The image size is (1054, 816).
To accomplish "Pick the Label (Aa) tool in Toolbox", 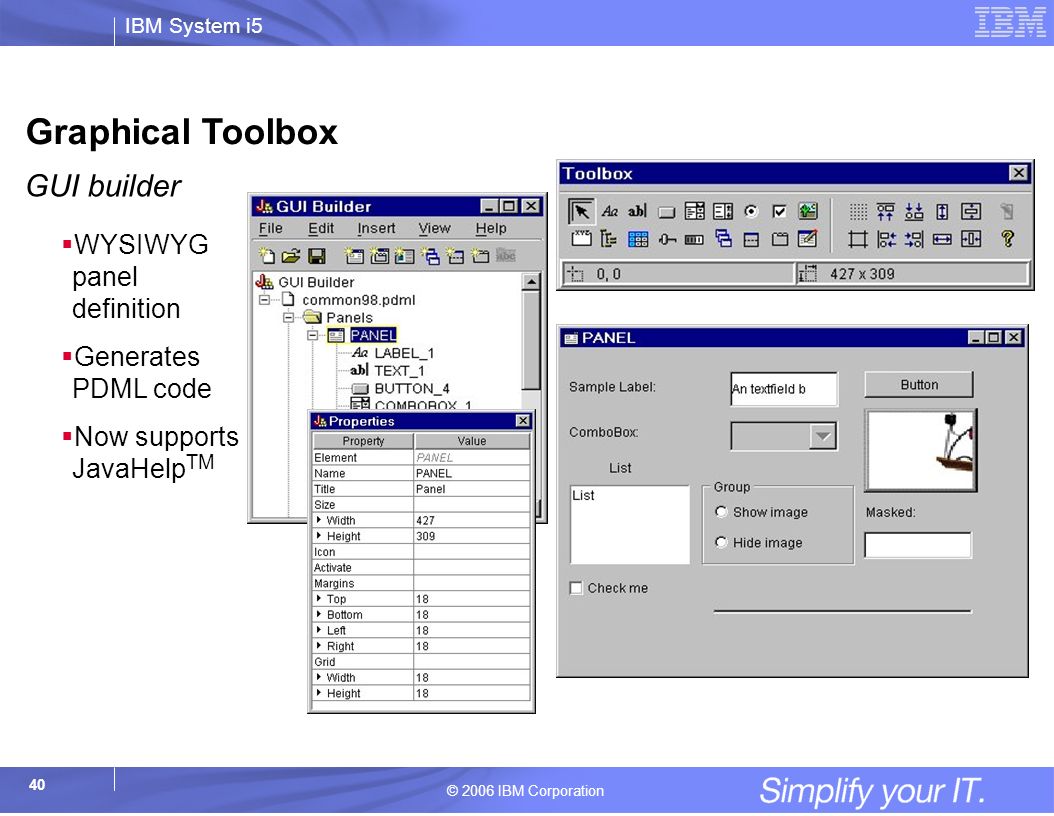I will (609, 212).
